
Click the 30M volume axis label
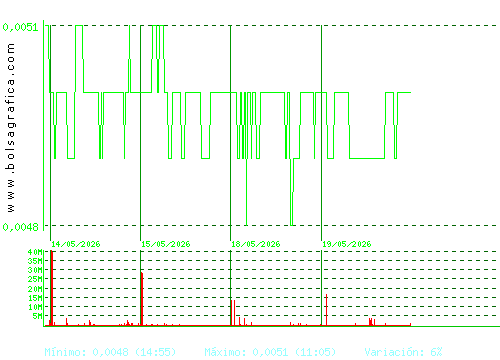pos(35,270)
